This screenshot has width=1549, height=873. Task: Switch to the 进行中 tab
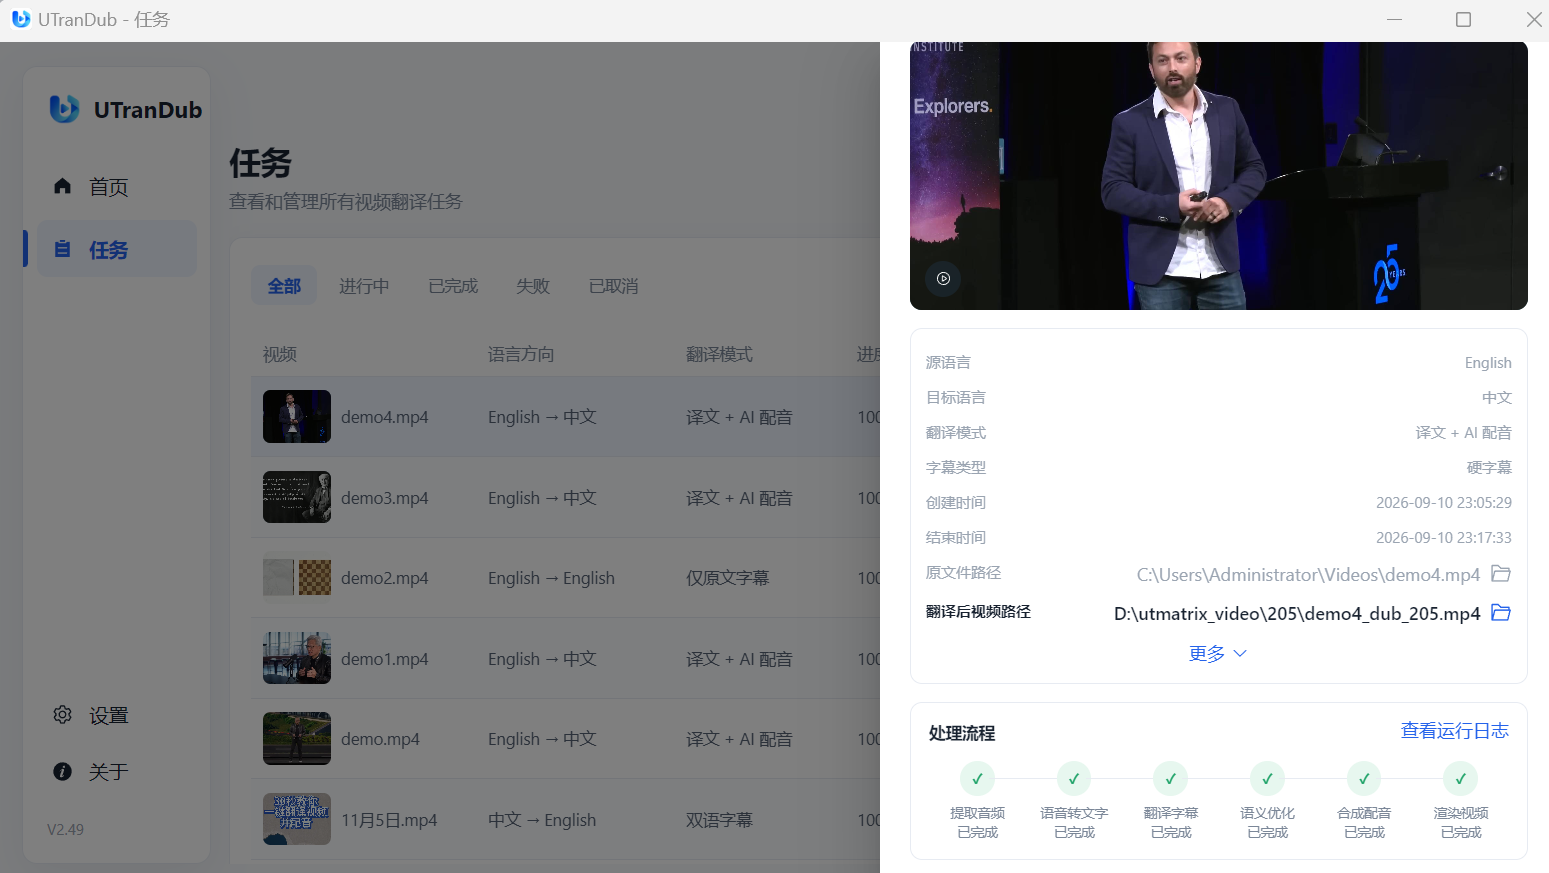pyautogui.click(x=364, y=286)
